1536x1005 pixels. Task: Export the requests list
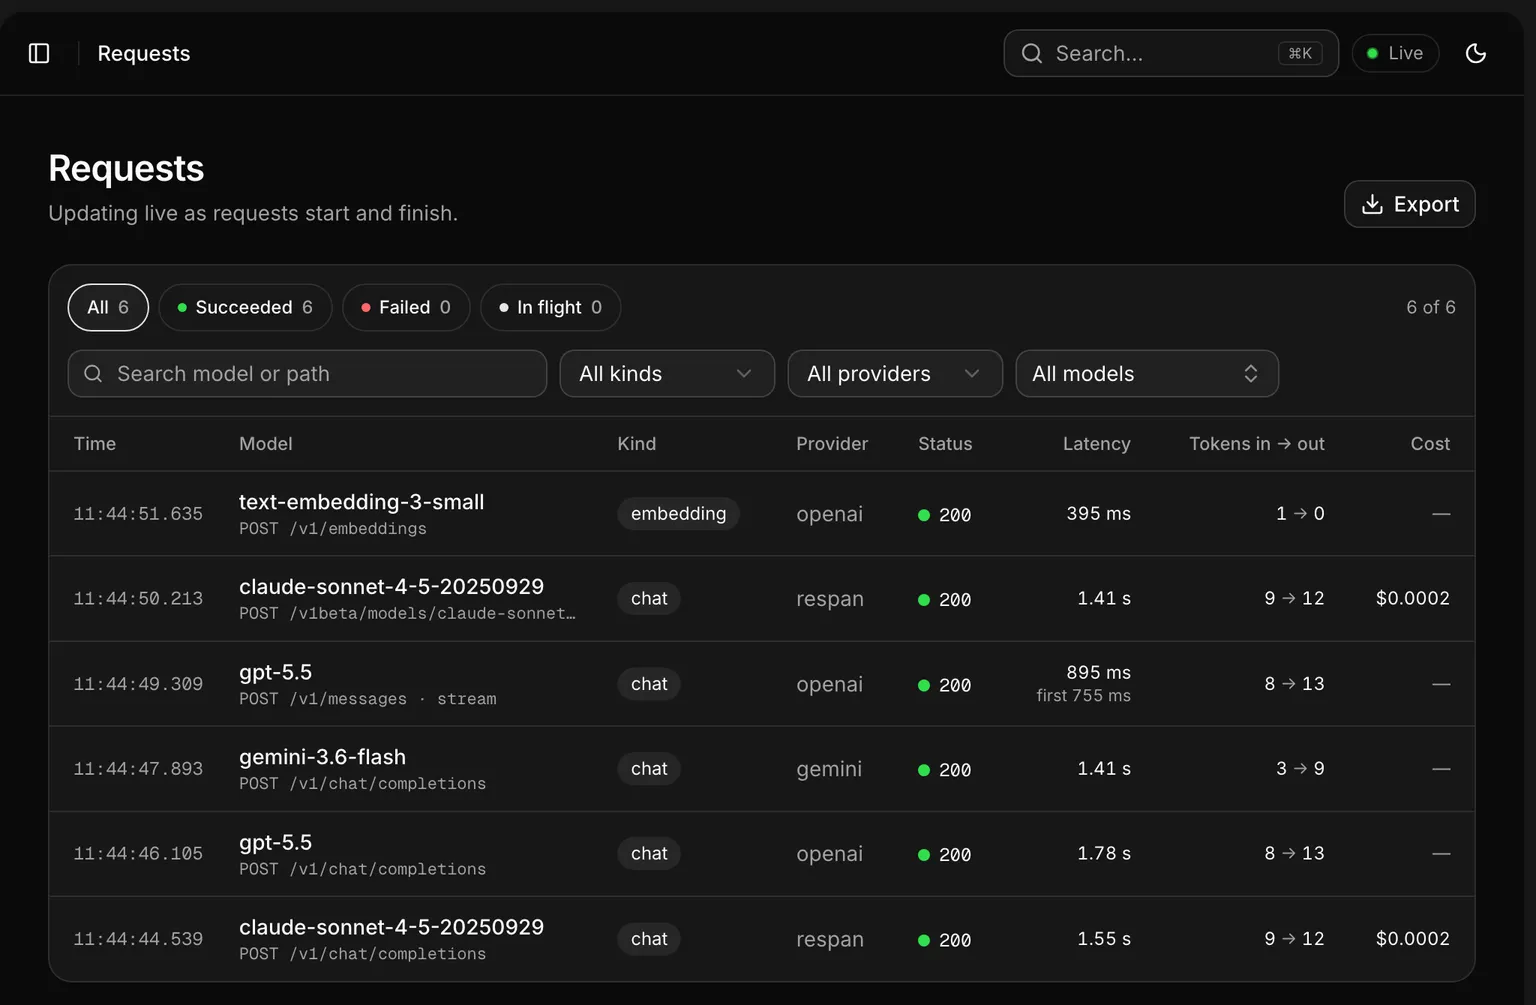coord(1409,204)
